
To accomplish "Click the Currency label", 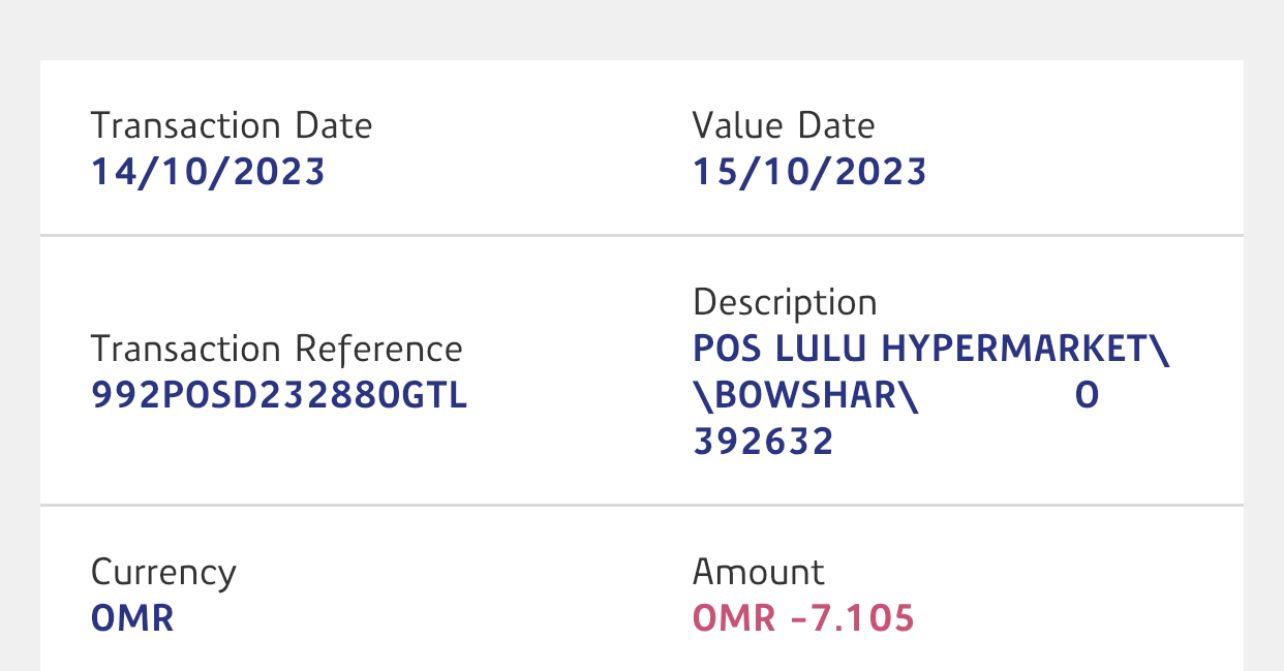I will 163,573.
